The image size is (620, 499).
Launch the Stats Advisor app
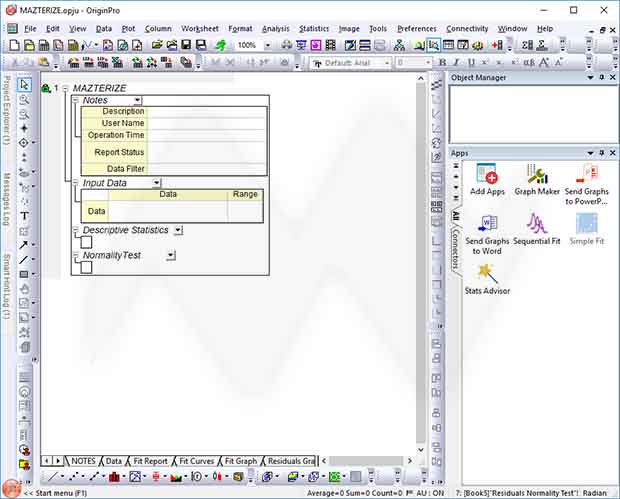click(487, 280)
